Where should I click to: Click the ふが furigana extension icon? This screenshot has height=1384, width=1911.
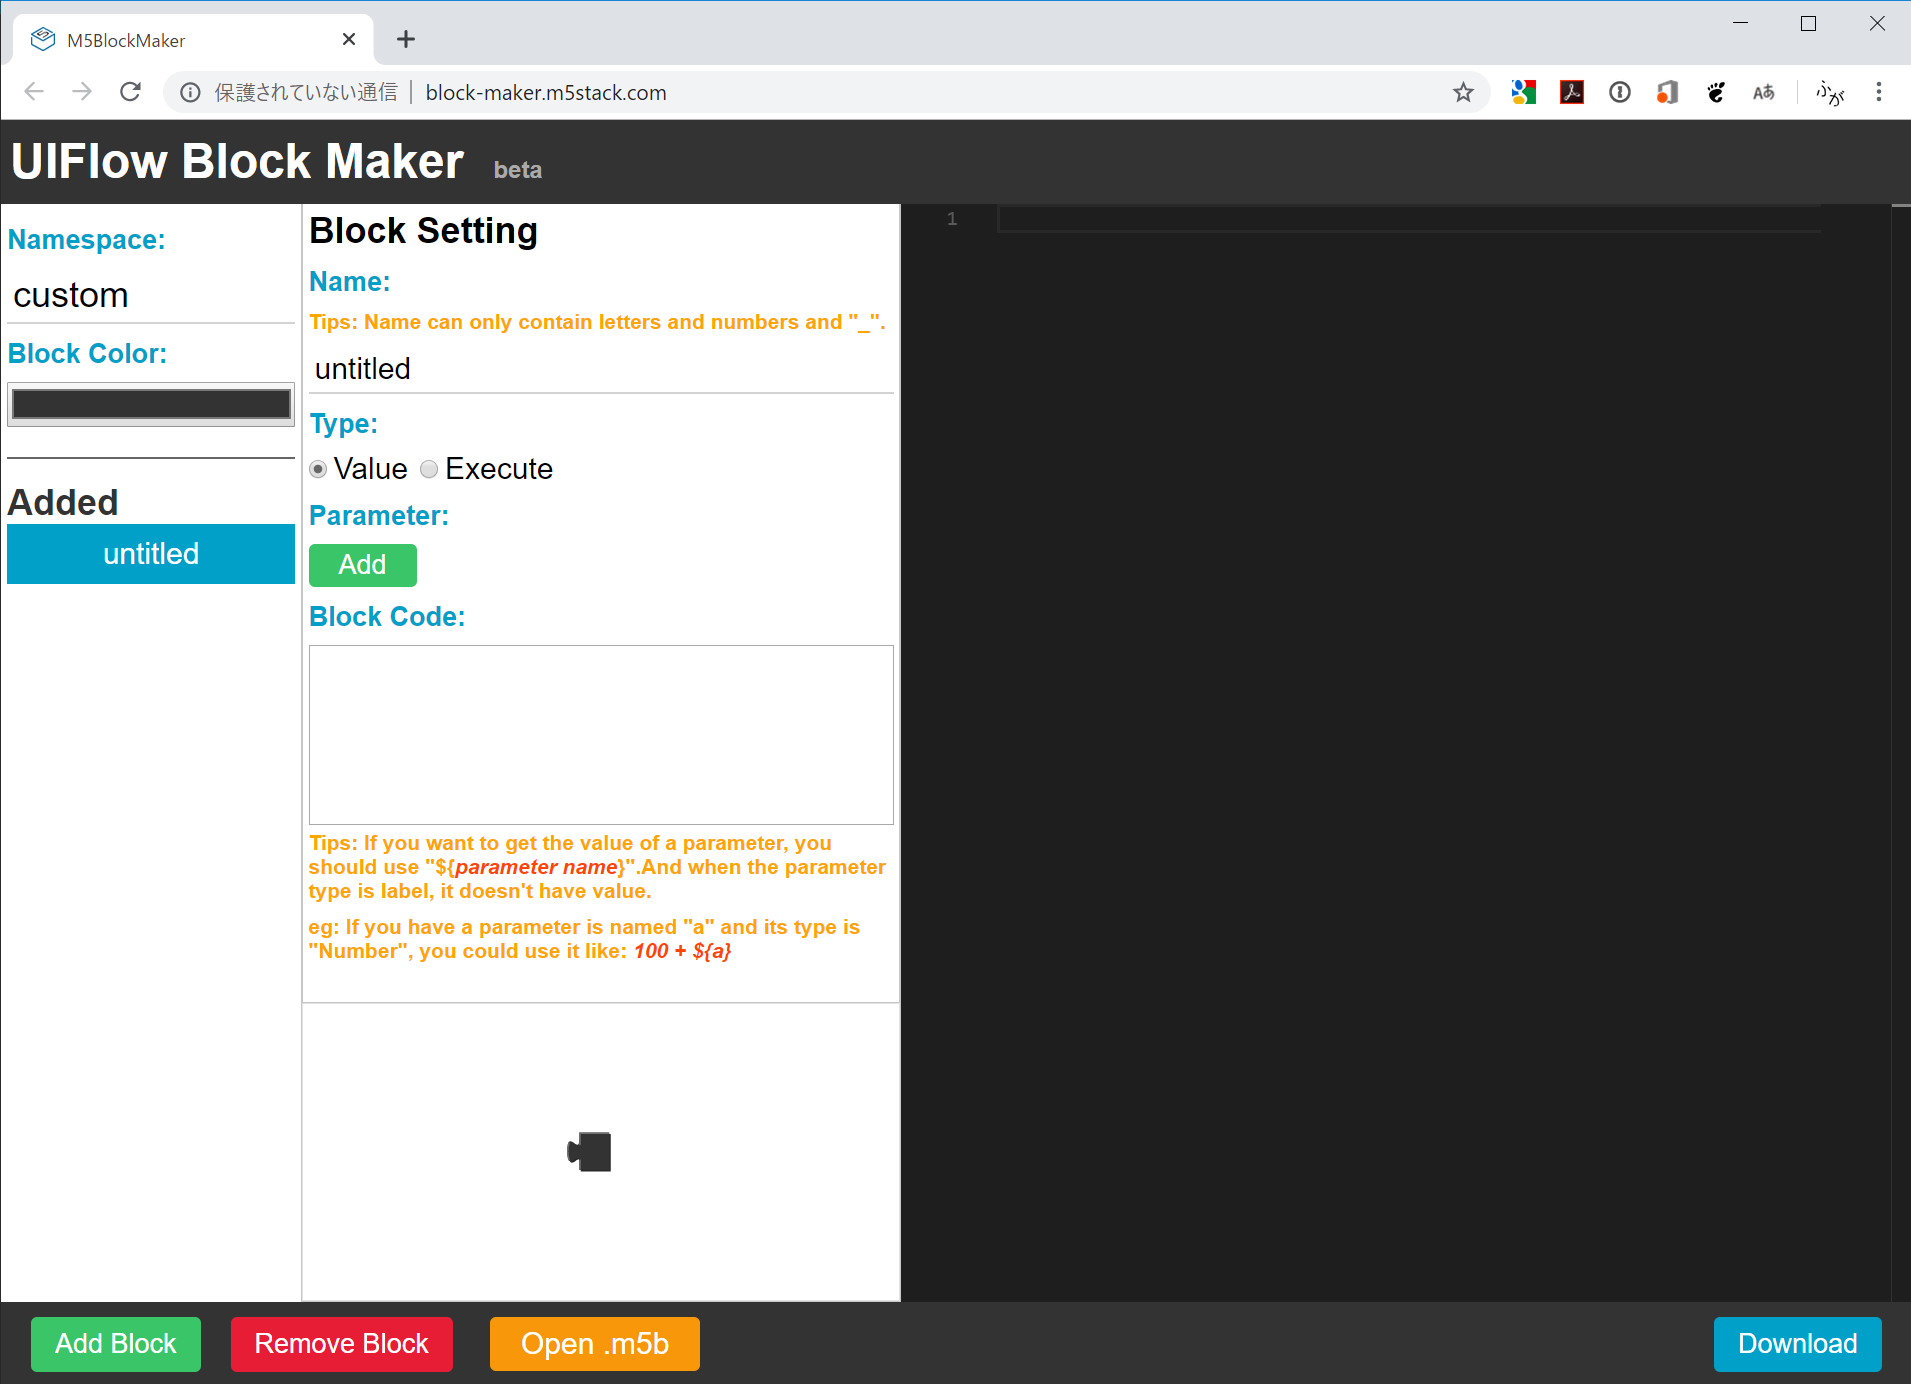1830,92
